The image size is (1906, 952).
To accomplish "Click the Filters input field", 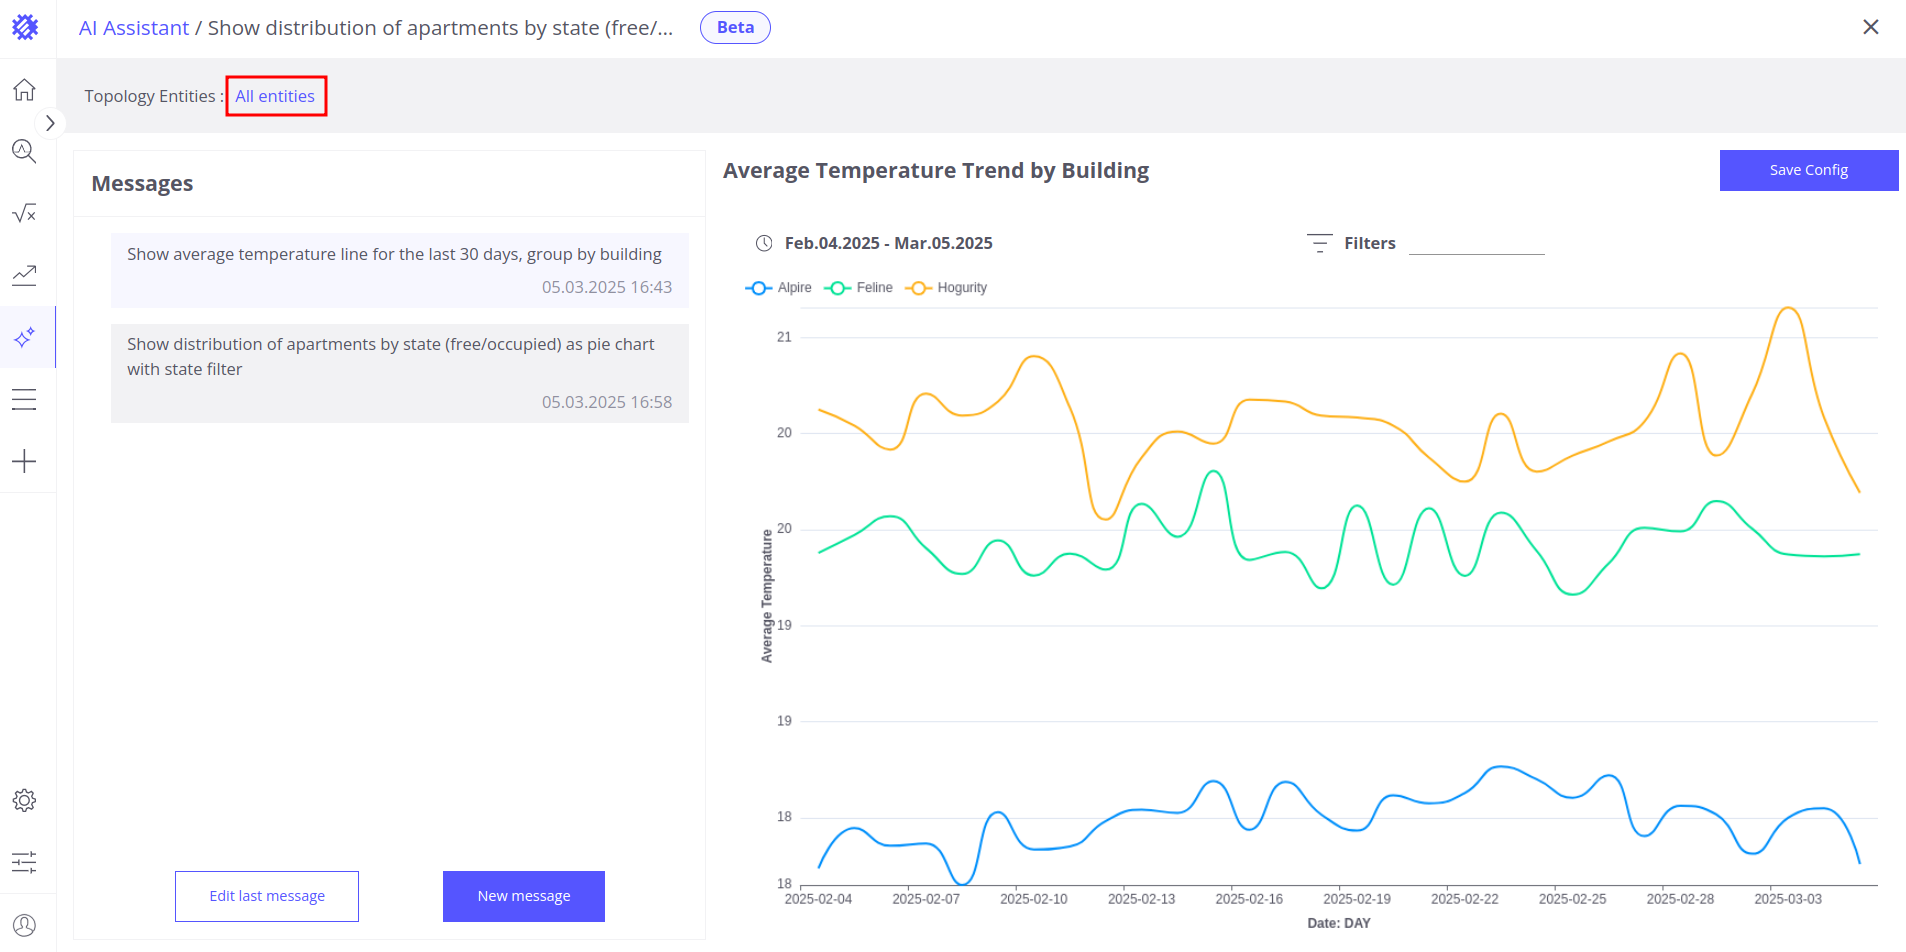I will click(1476, 243).
